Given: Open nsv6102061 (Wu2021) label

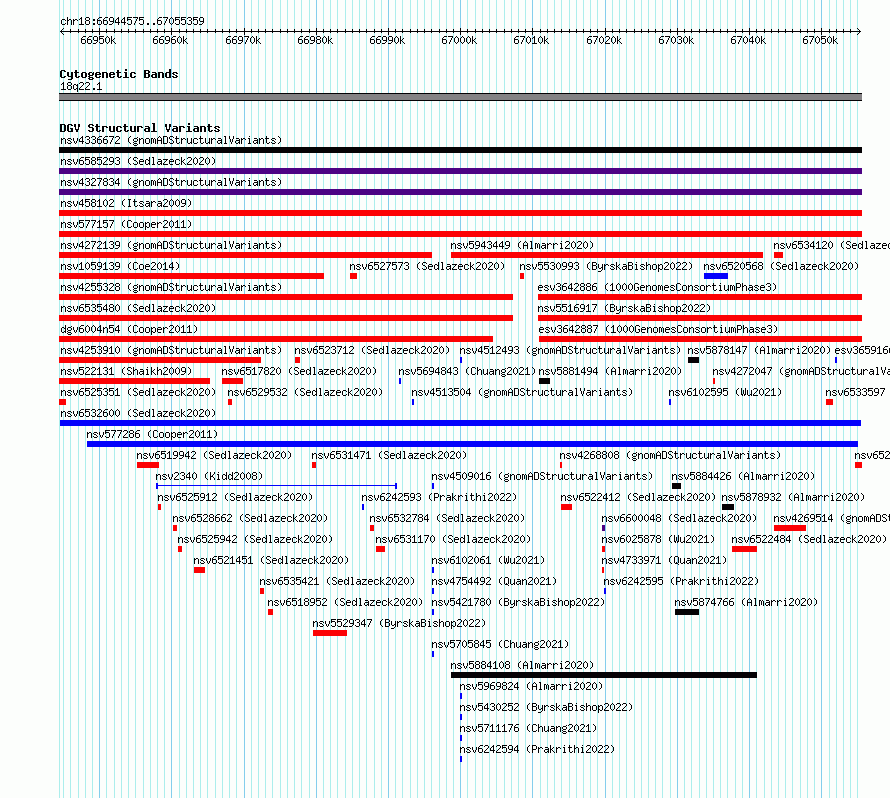Looking at the screenshot, I should 488,560.
